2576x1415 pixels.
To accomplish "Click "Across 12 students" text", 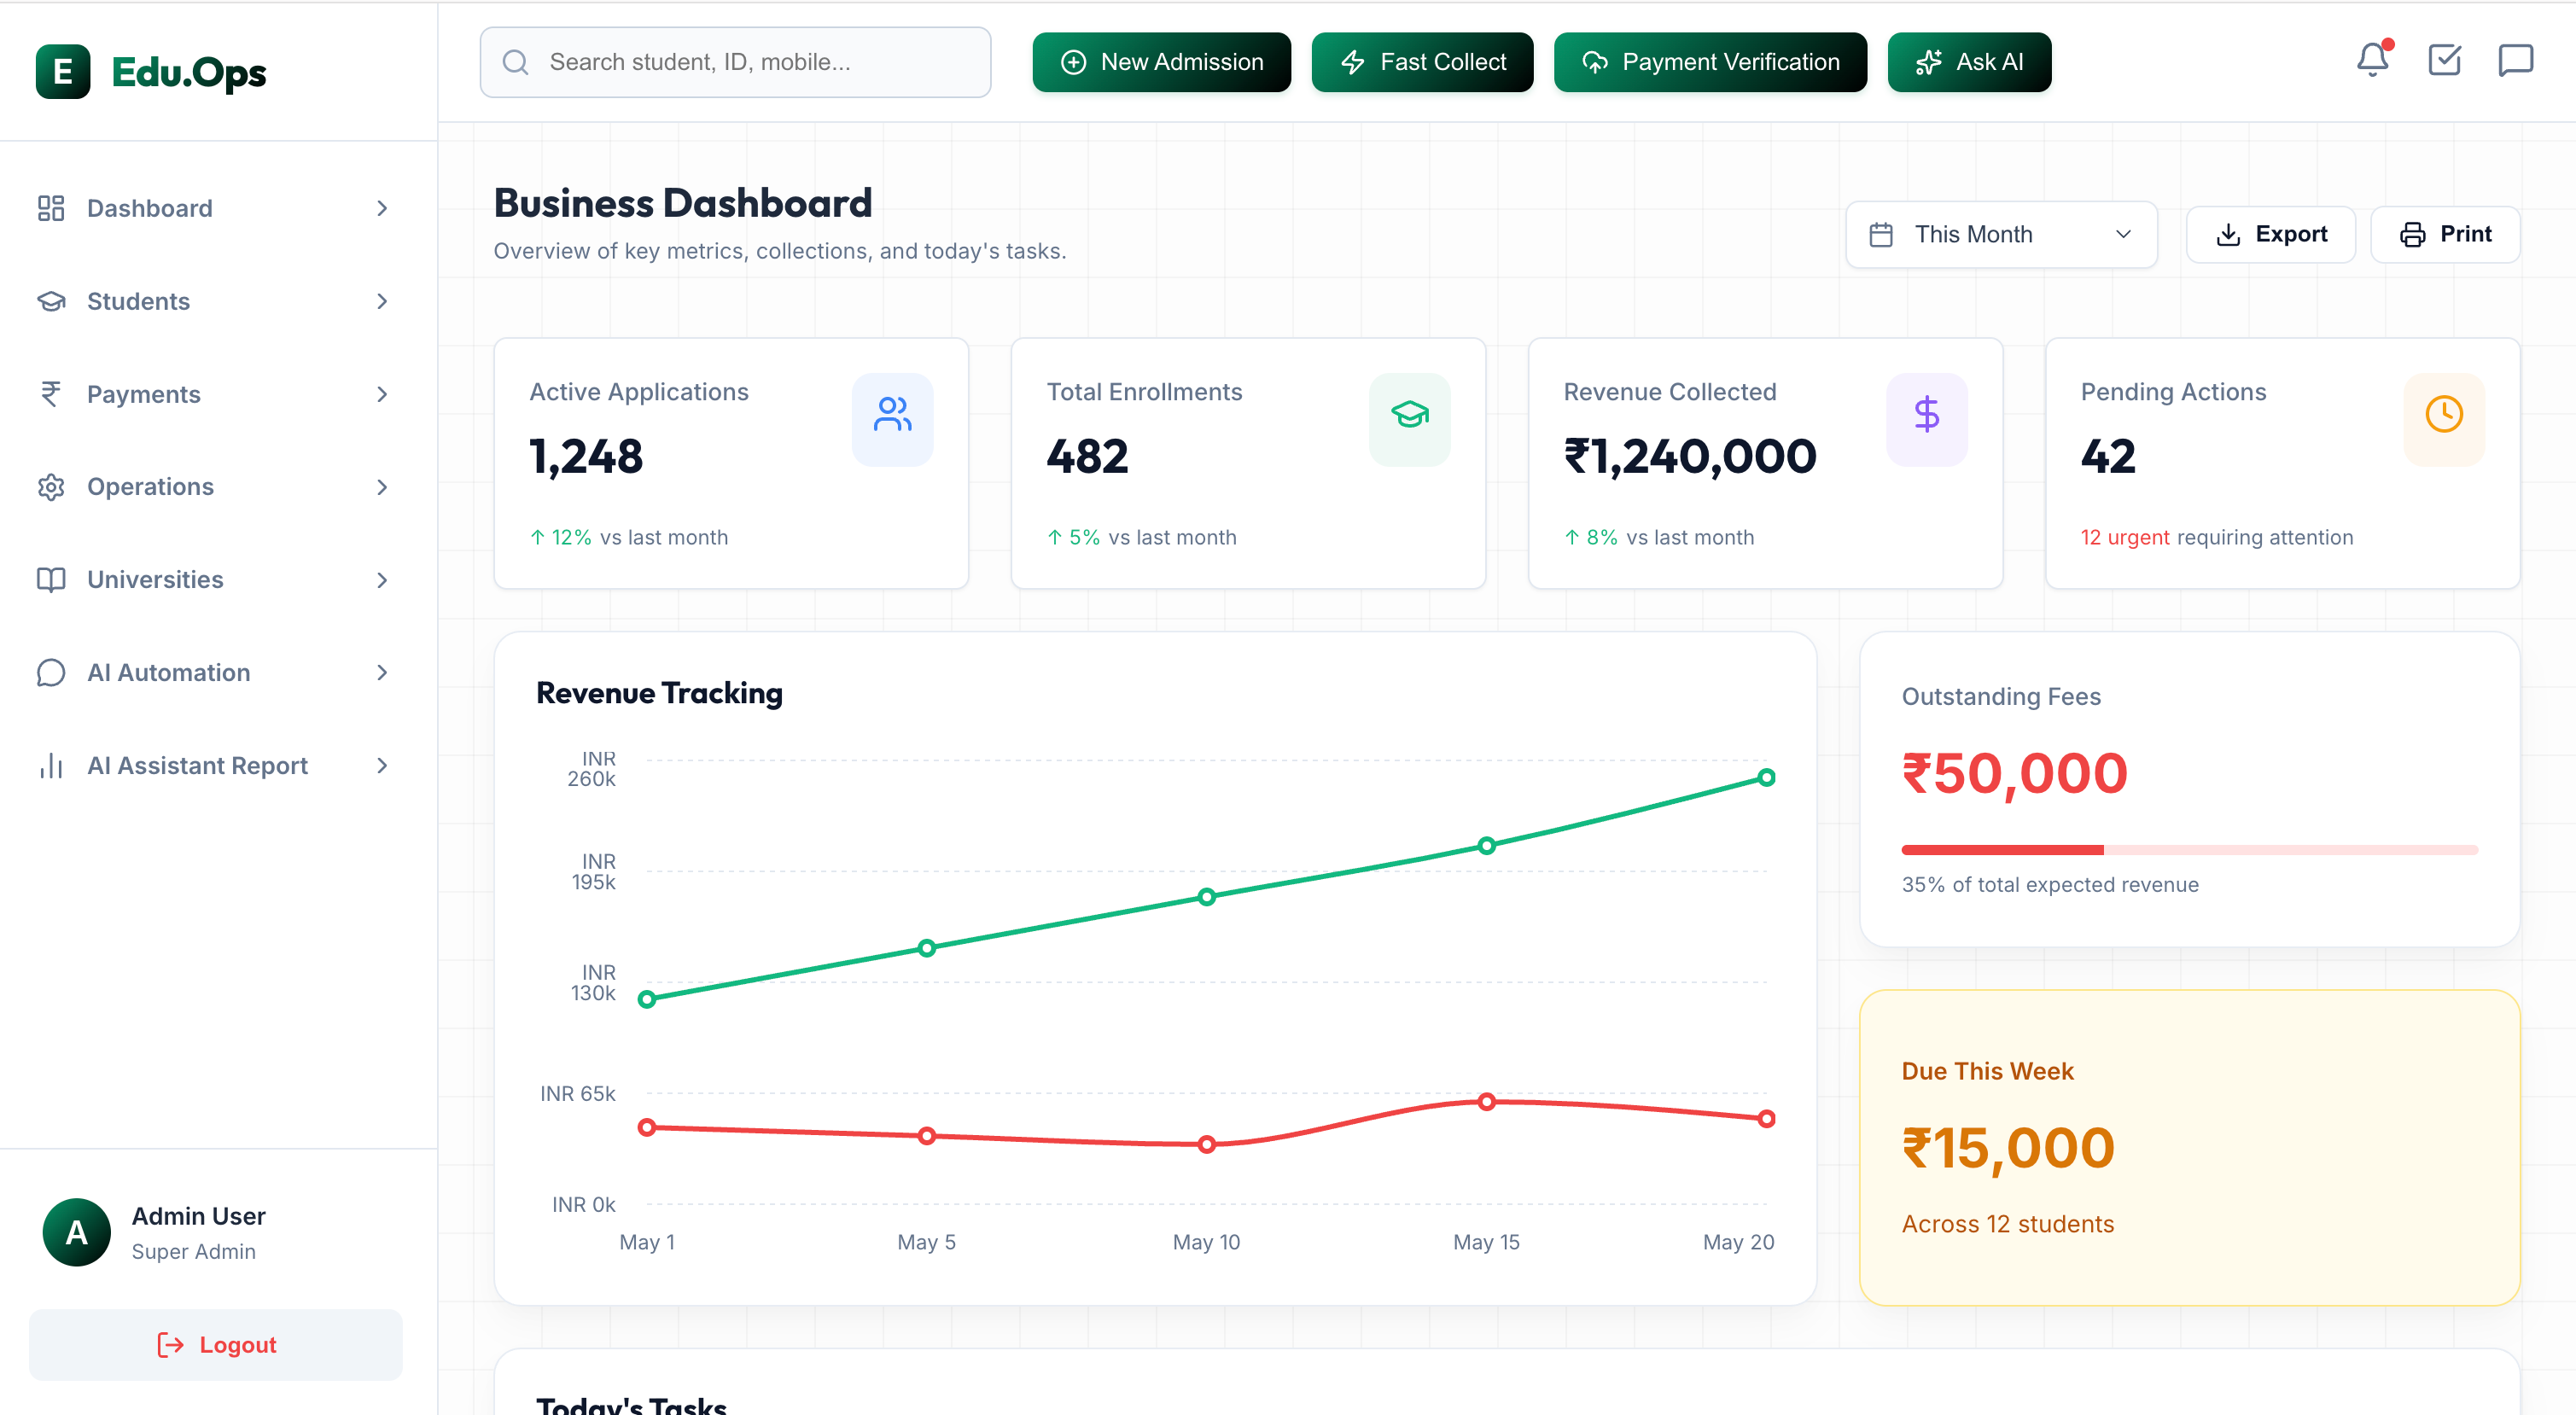I will pos(2007,1223).
